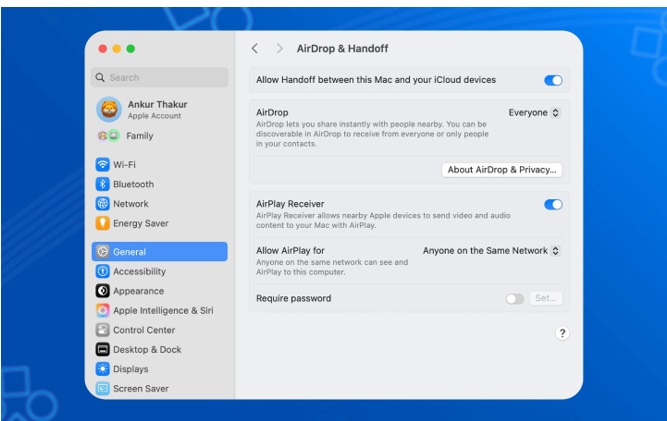Image resolution: width=667 pixels, height=421 pixels.
Task: Click the Wi-Fi icon in sidebar
Action: [102, 165]
